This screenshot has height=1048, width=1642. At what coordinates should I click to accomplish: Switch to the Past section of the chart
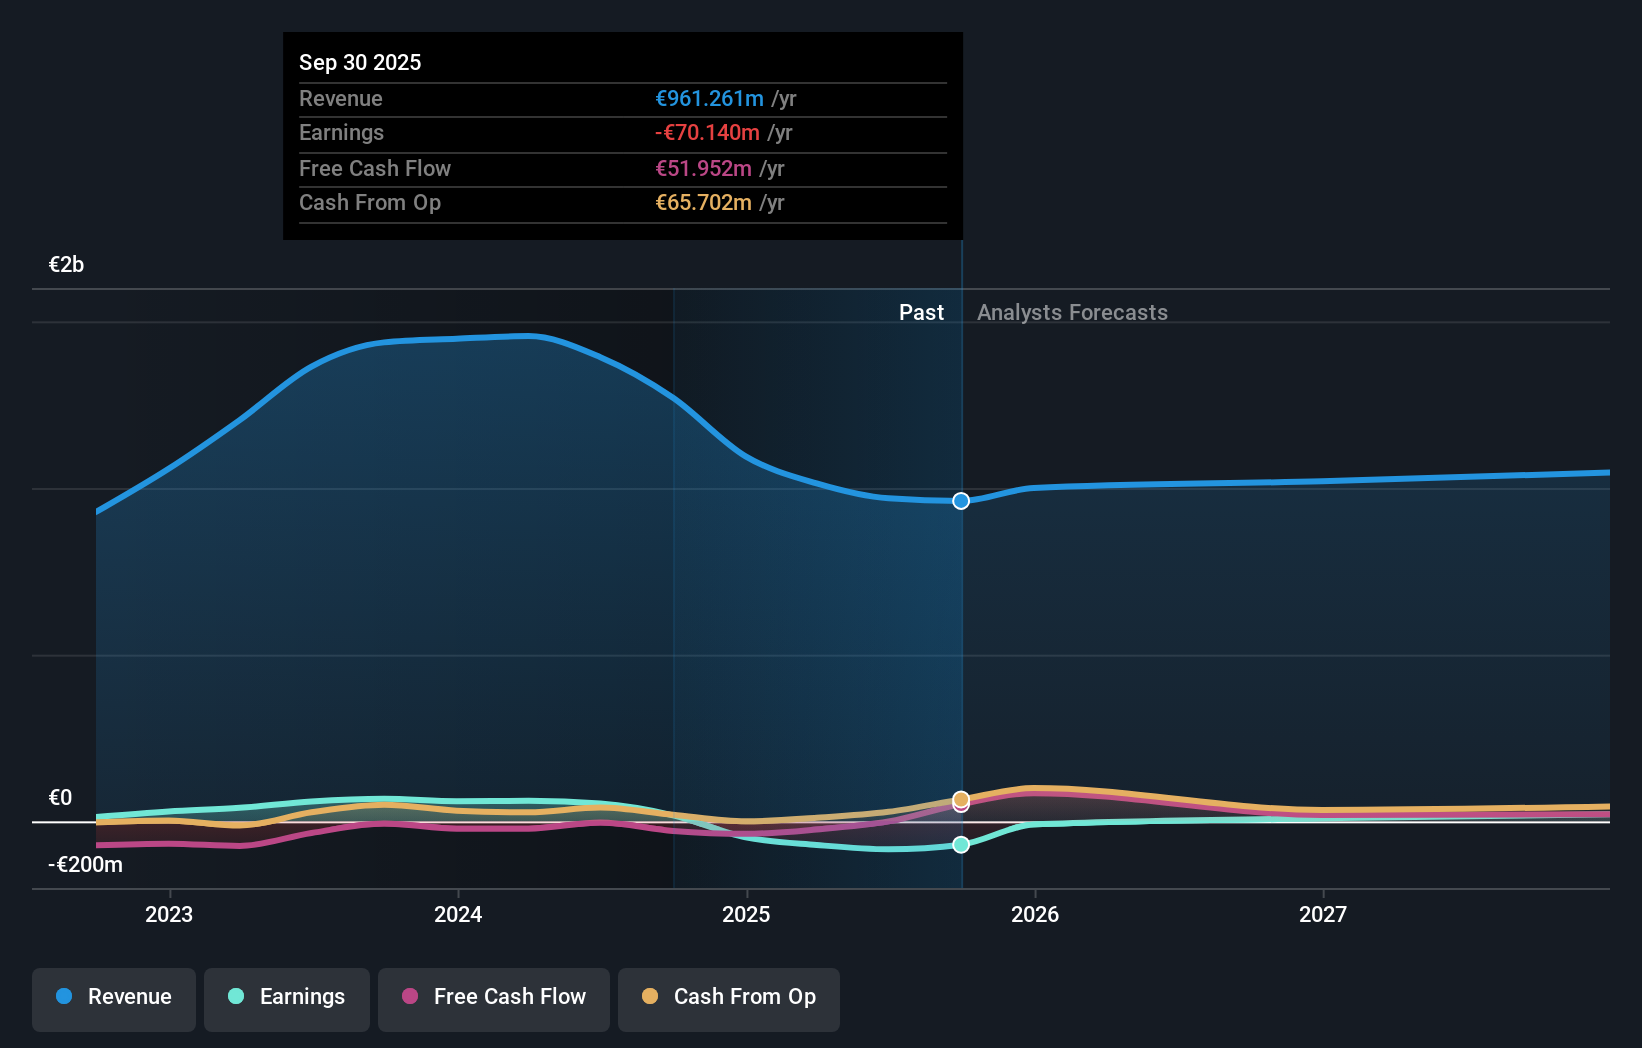[x=921, y=312]
